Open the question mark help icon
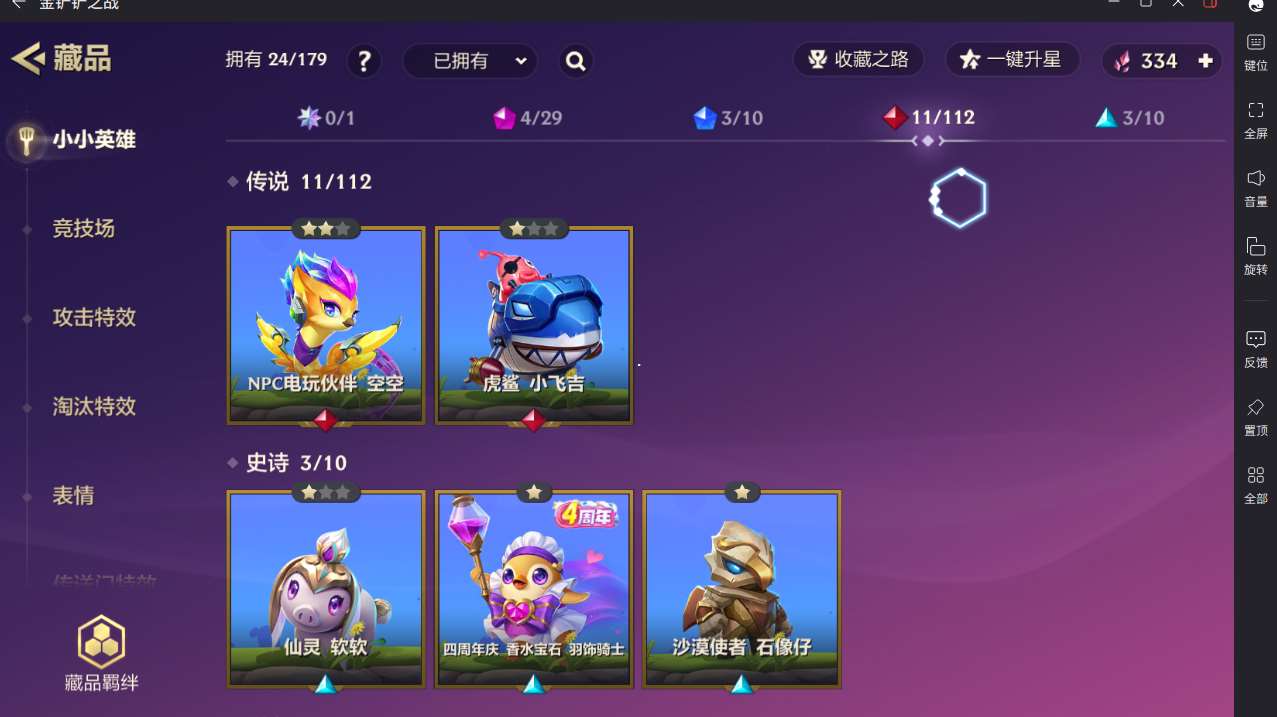This screenshot has height=717, width=1277. pos(364,61)
